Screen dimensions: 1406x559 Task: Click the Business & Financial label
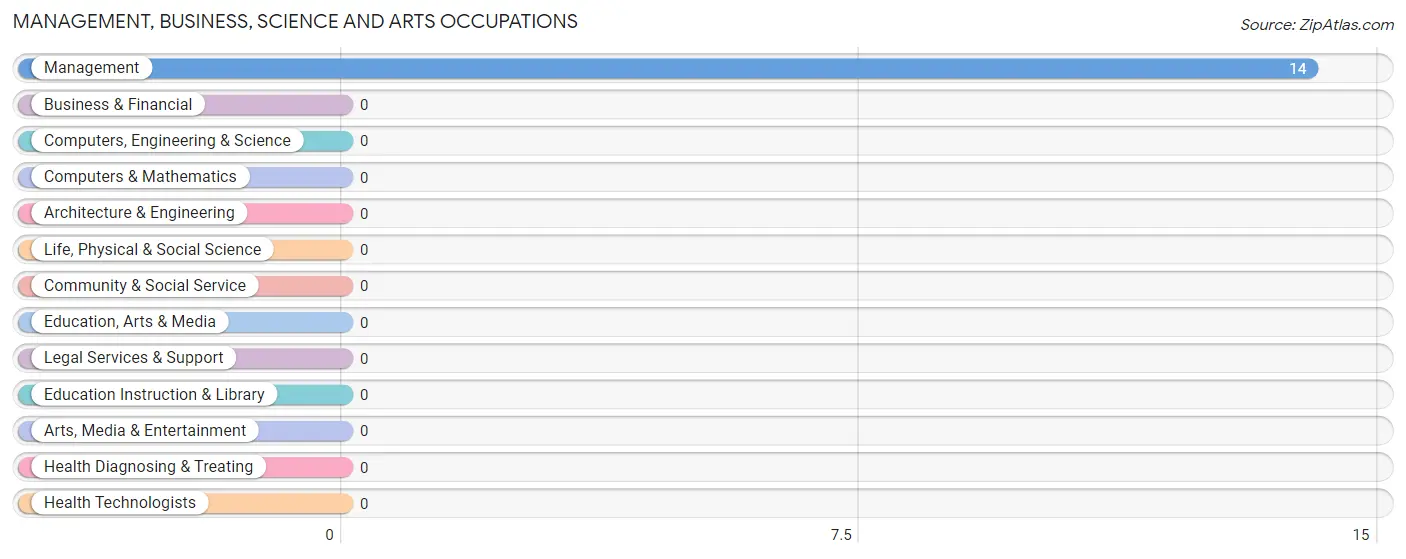click(x=118, y=104)
